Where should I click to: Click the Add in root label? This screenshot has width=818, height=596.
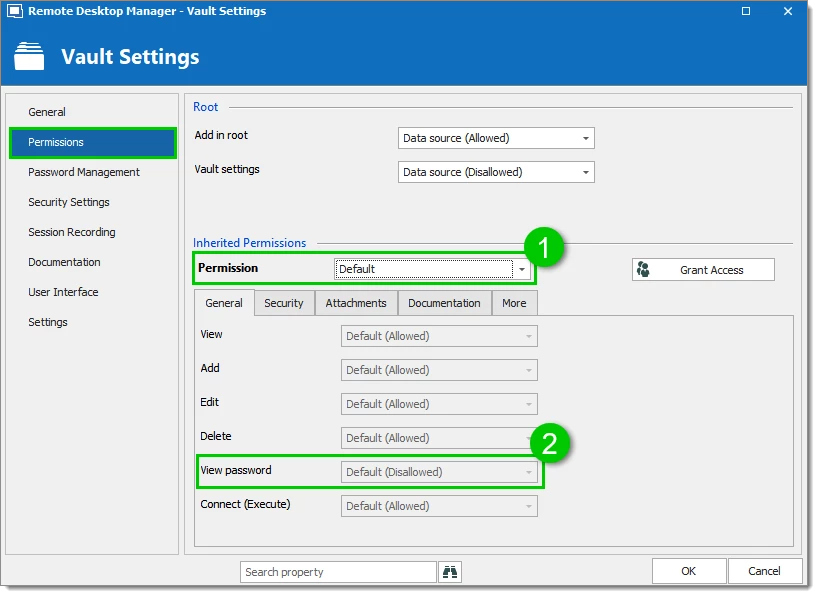(x=221, y=135)
